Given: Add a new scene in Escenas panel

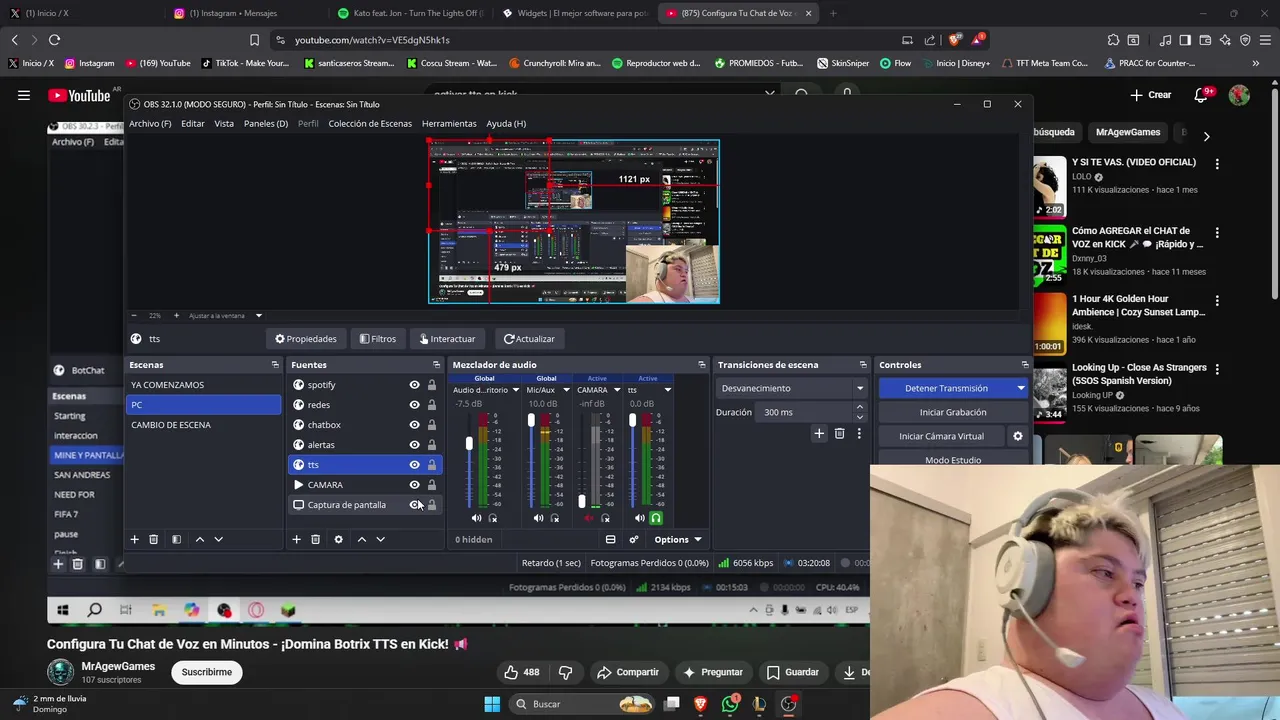Looking at the screenshot, I should pyautogui.click(x=134, y=539).
